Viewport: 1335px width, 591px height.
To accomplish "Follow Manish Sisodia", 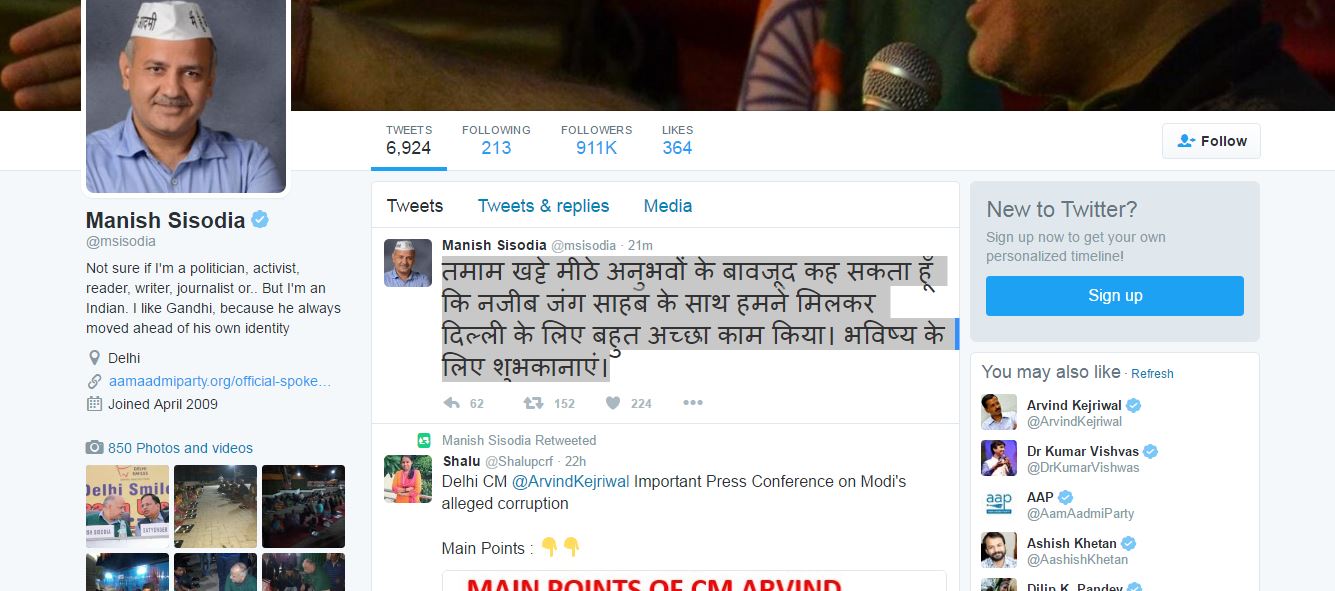I will tap(1211, 141).
